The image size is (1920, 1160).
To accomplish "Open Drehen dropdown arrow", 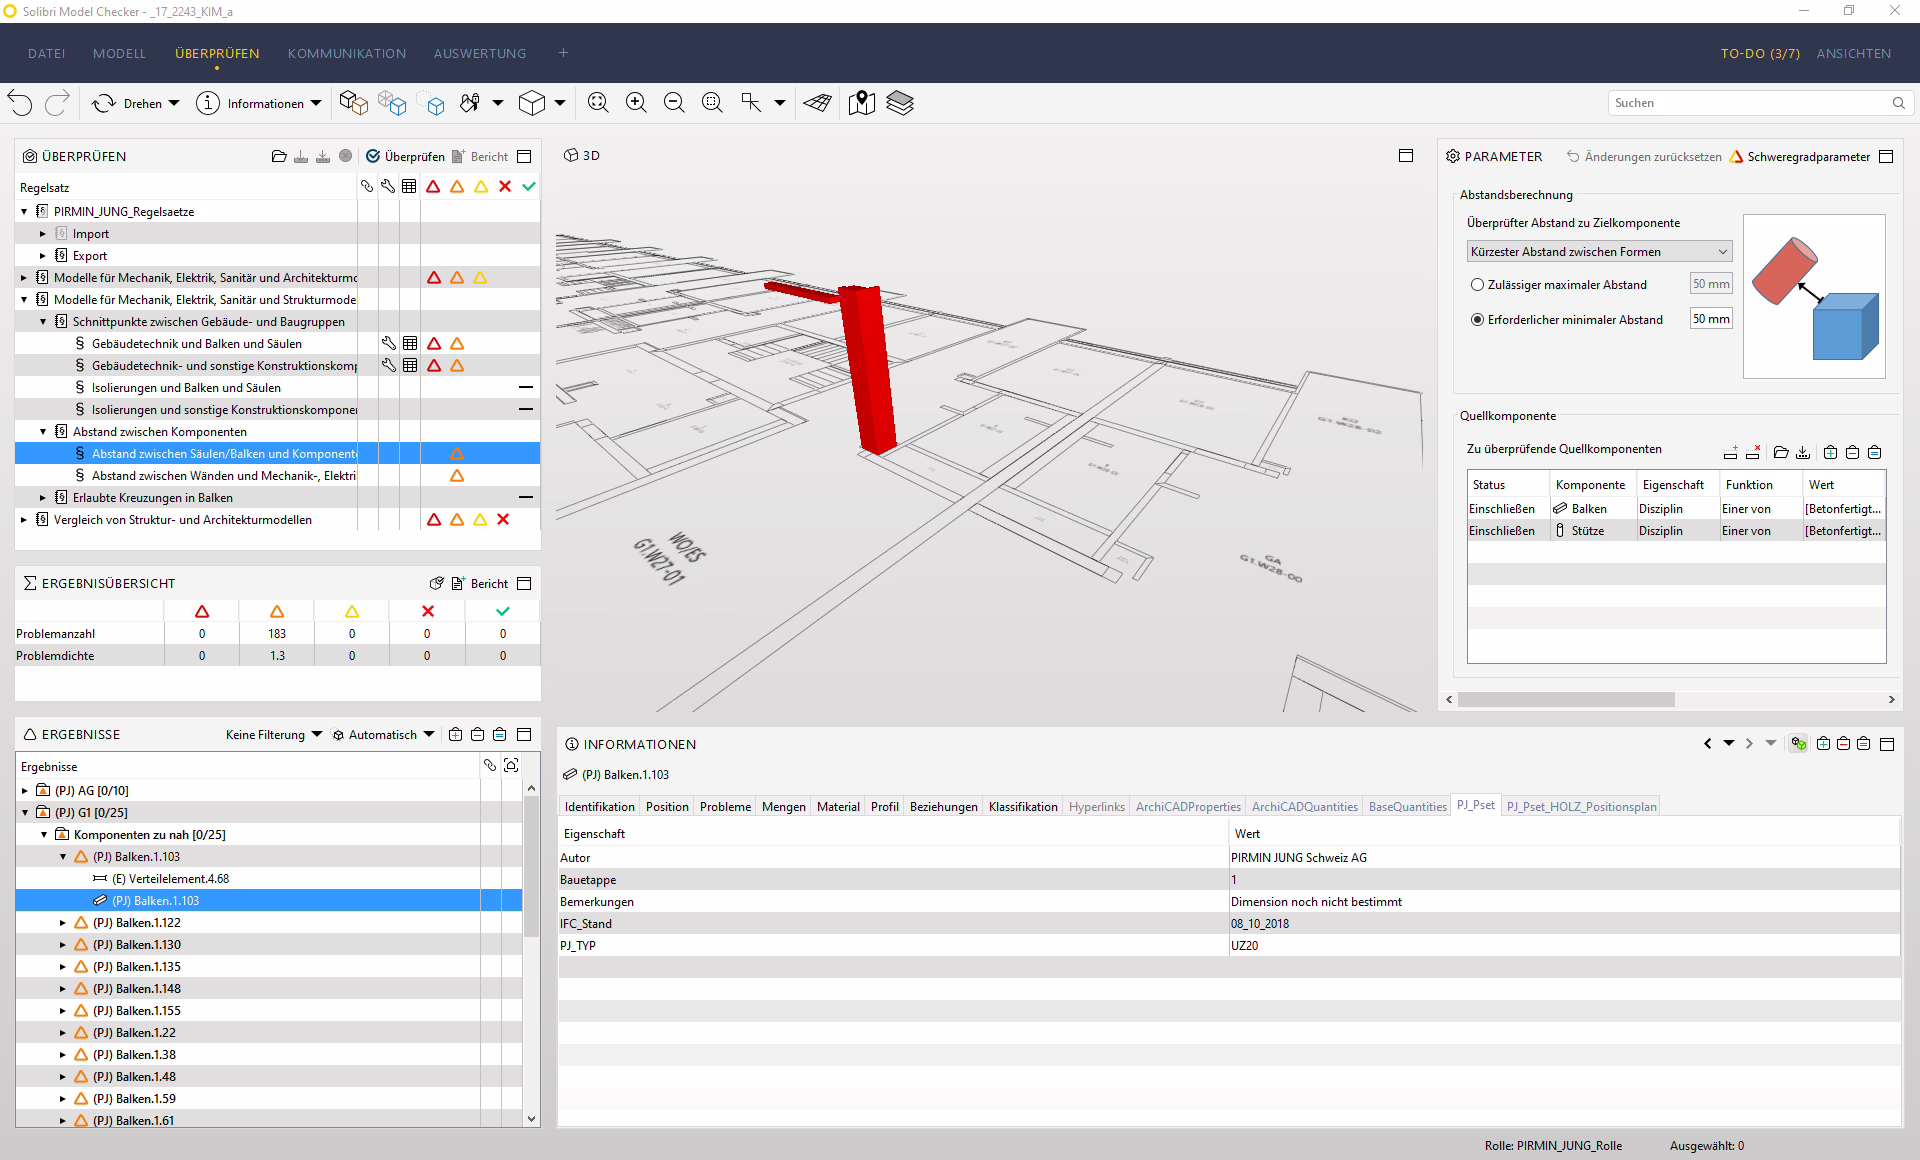I will point(174,103).
